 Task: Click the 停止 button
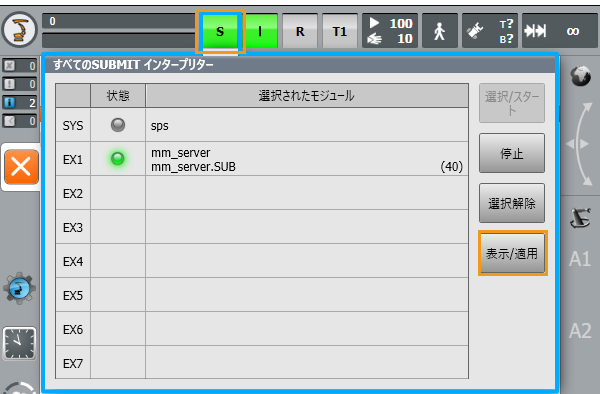pos(512,153)
